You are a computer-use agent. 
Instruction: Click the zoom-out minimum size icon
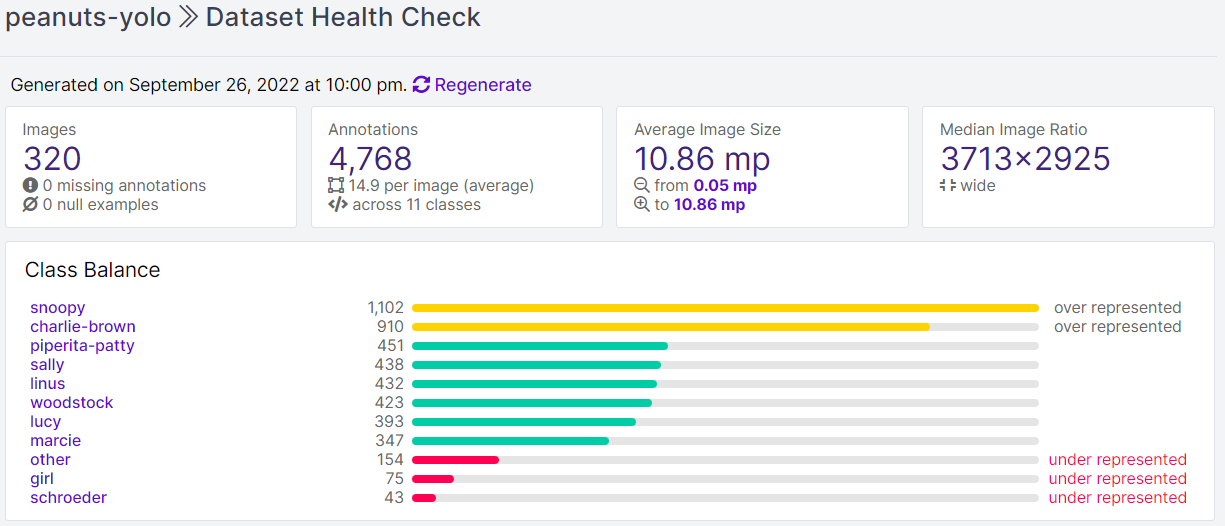[x=642, y=185]
